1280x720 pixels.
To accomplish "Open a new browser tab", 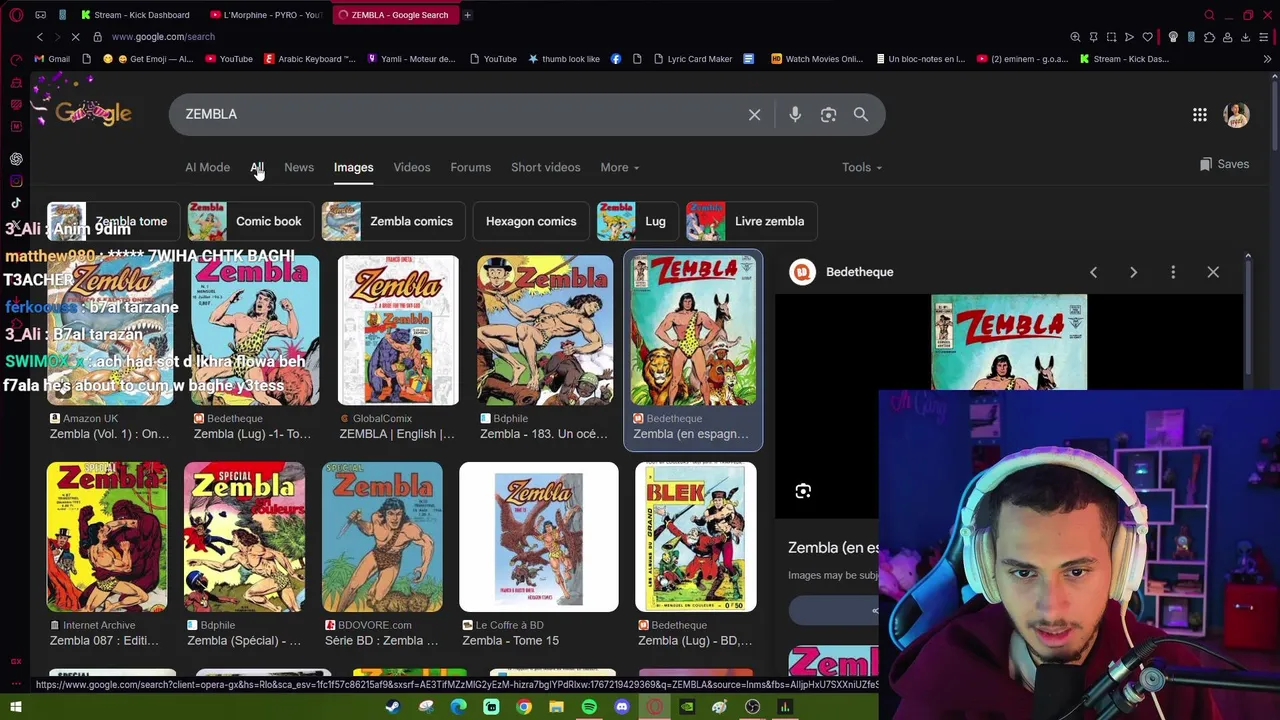I will click(x=467, y=15).
